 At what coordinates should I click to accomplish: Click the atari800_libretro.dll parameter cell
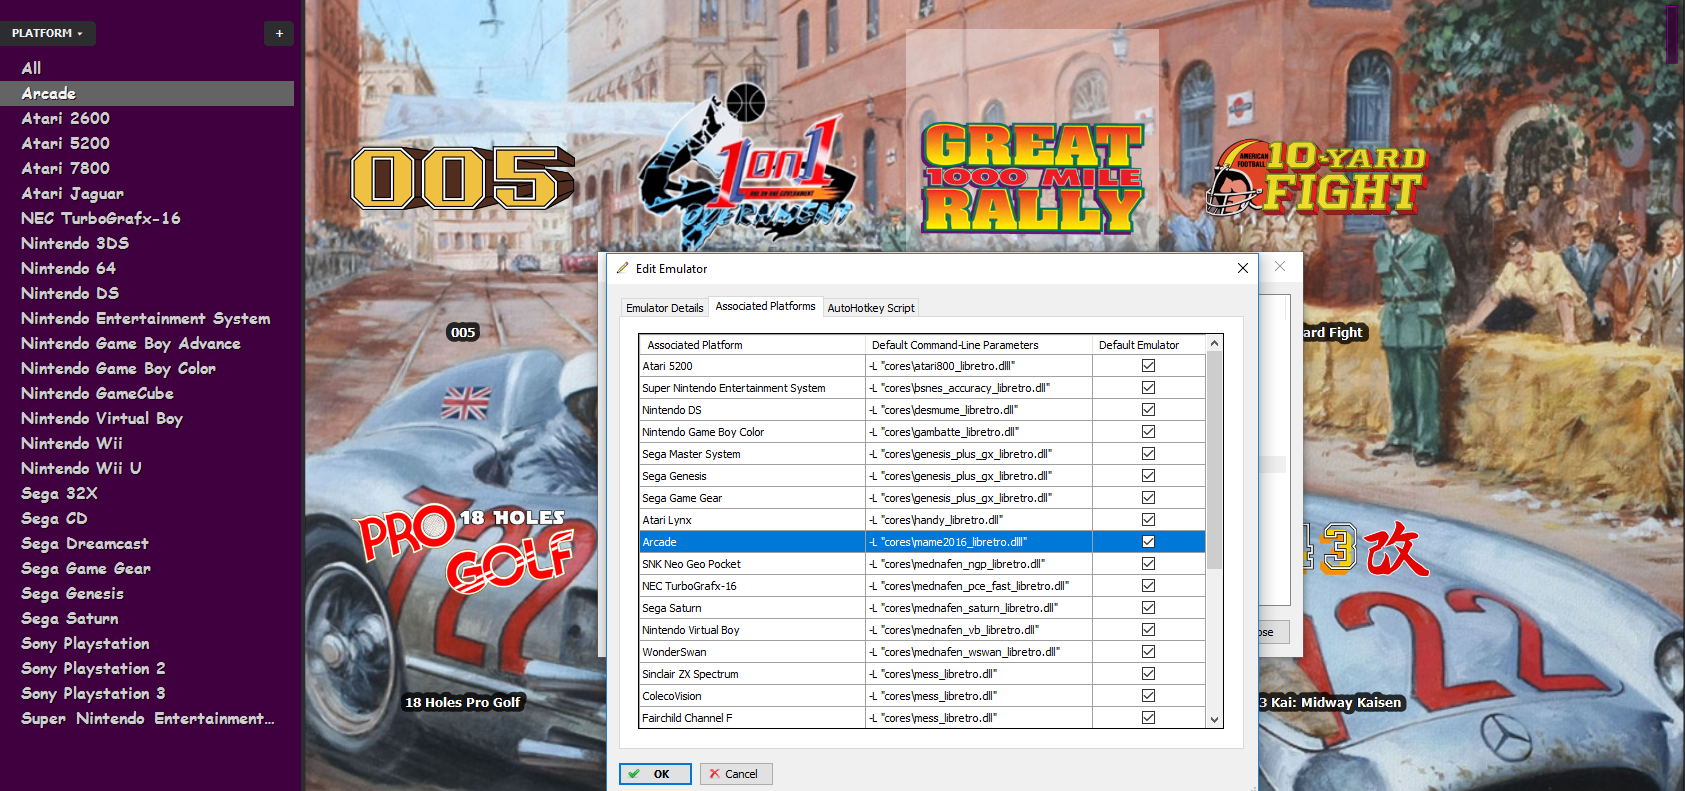click(x=979, y=366)
